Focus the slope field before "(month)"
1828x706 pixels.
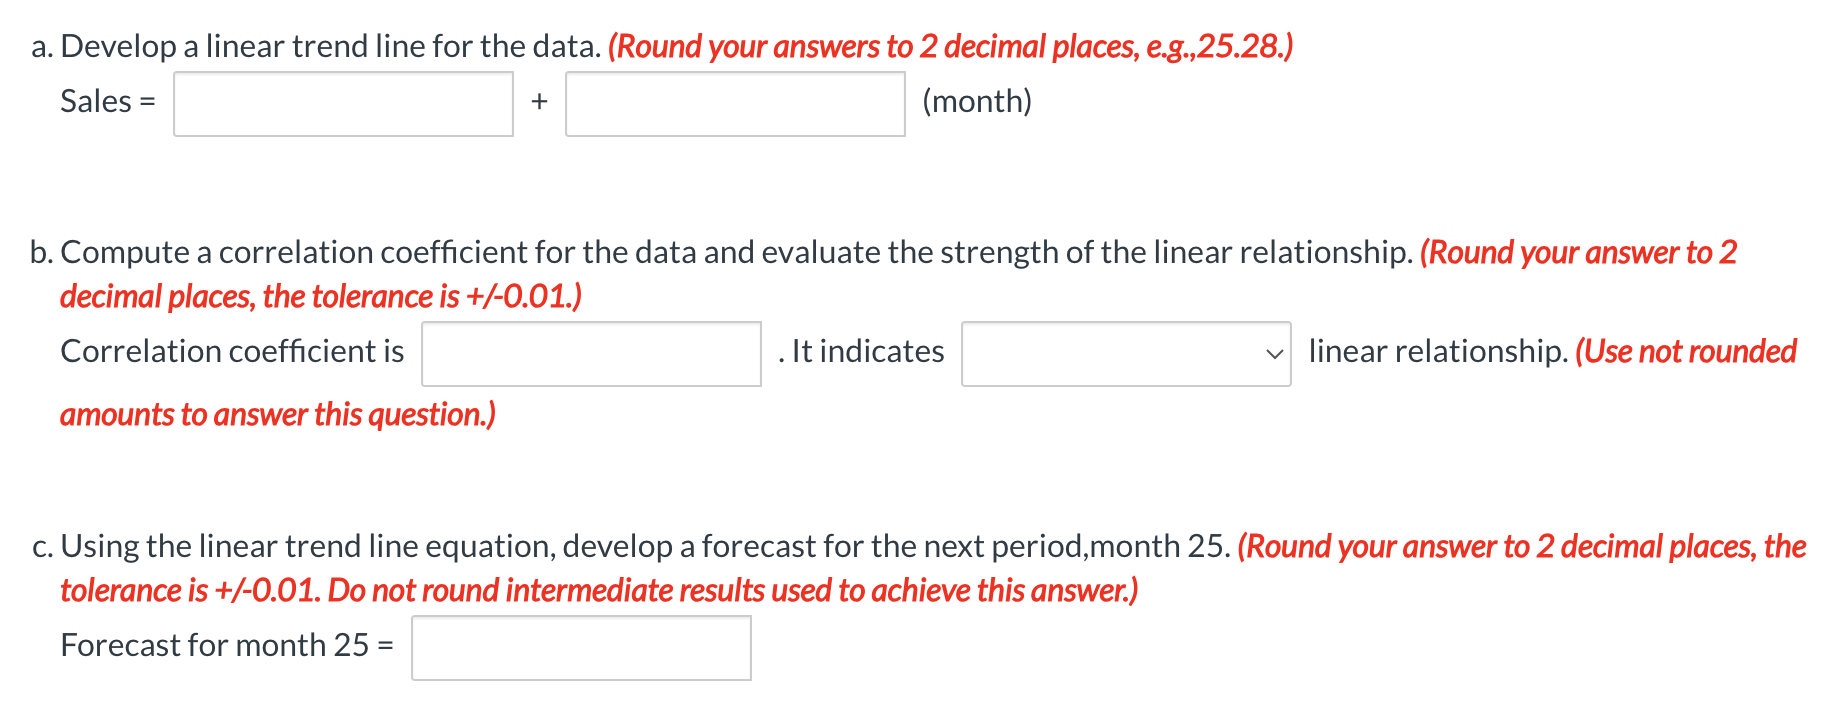click(x=735, y=103)
